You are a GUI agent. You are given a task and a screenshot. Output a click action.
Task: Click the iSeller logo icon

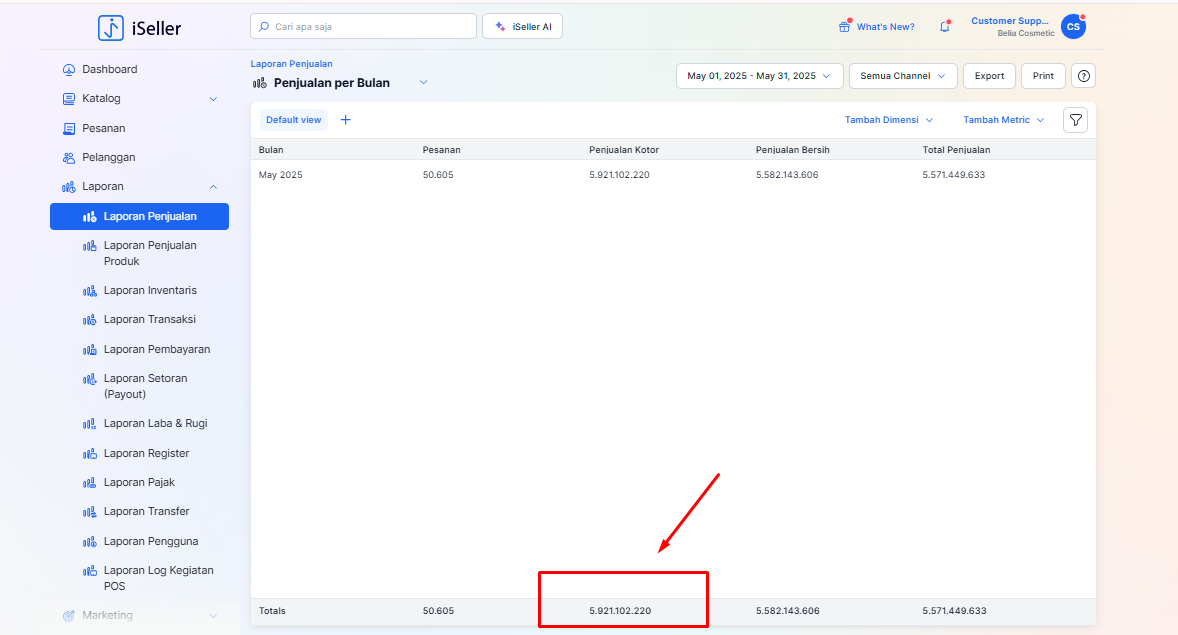click(111, 28)
